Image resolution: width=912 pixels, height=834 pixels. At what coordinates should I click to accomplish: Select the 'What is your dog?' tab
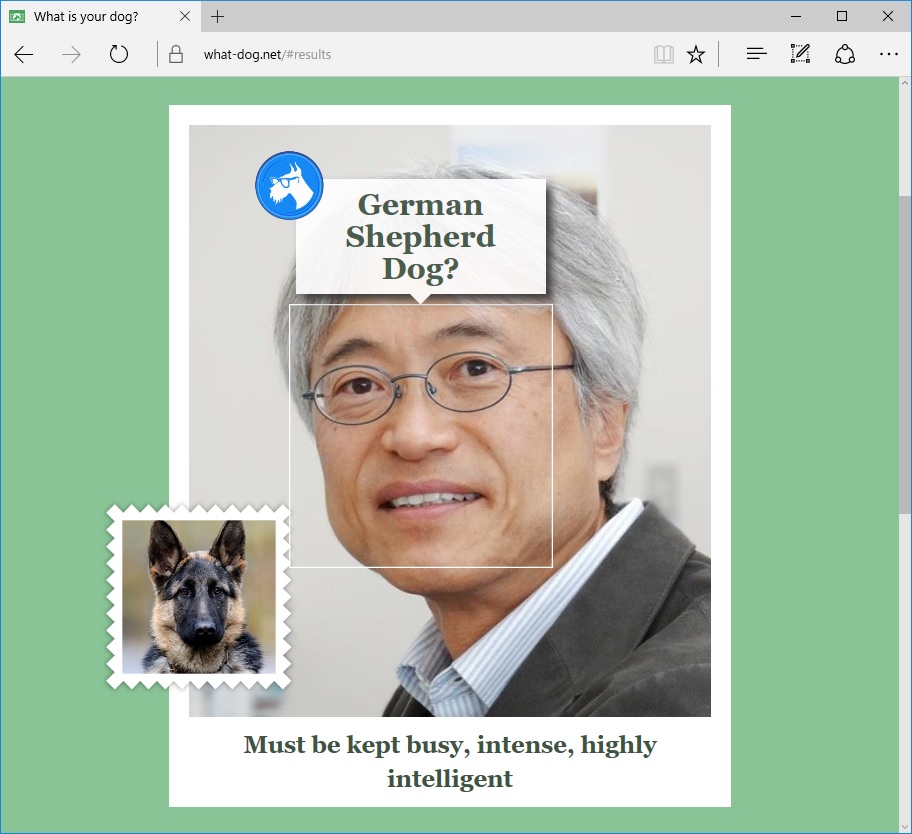click(x=101, y=16)
